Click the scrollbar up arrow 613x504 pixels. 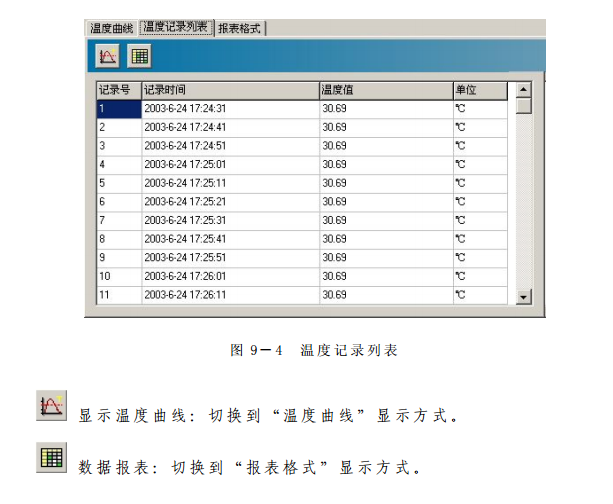tap(523, 90)
